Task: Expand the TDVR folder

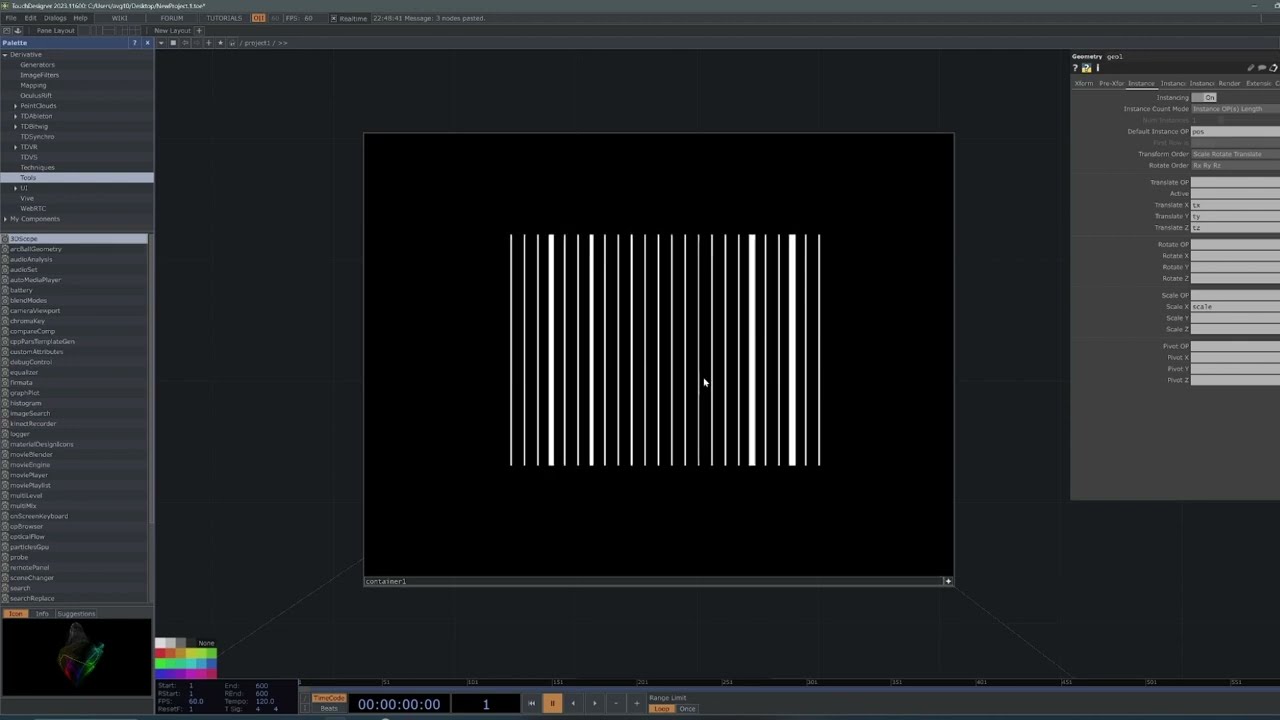Action: [15, 147]
